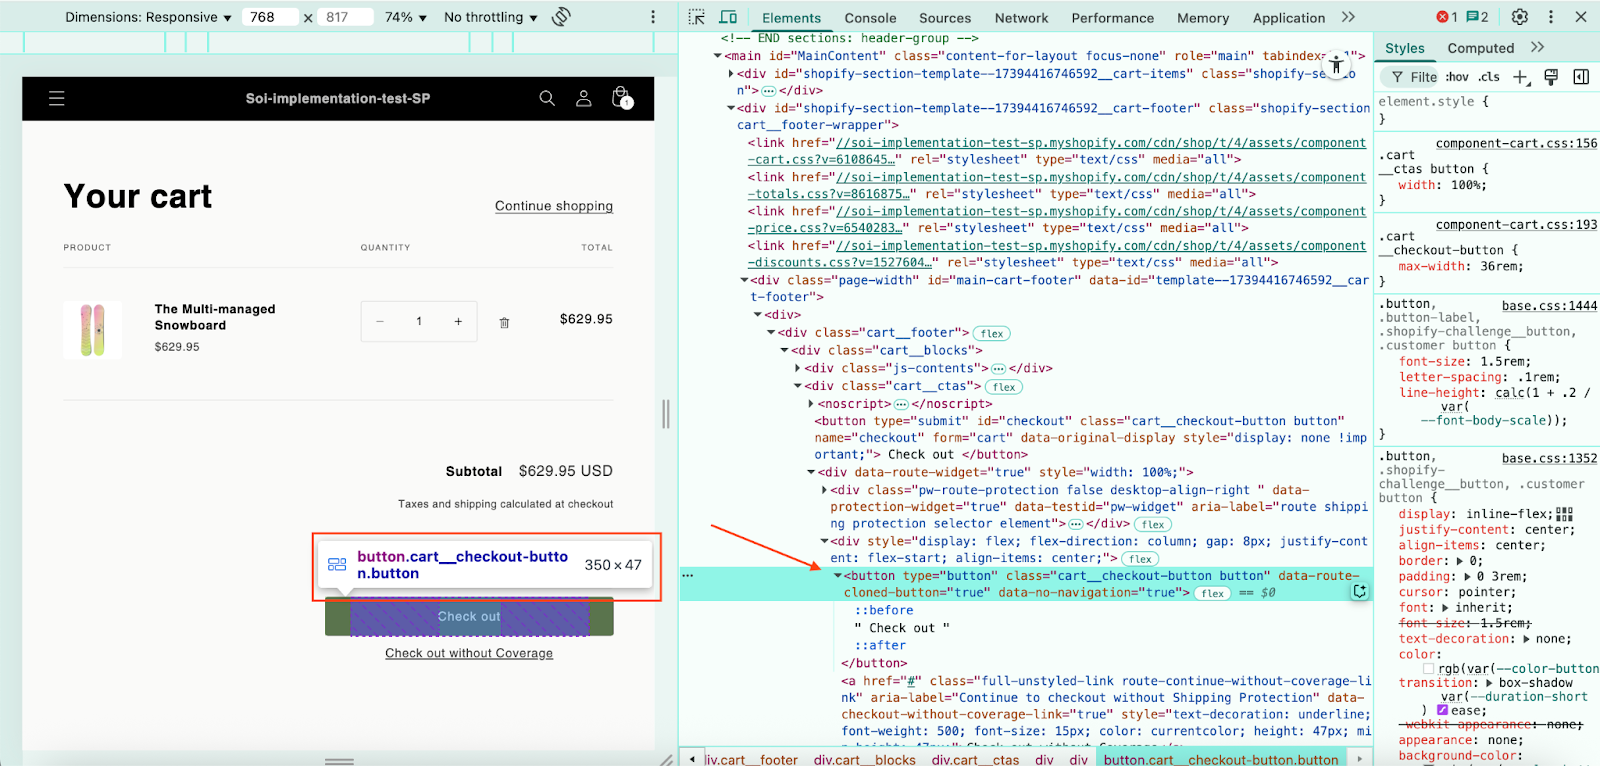Open the shopping cart bag icon
1600x766 pixels.
621,98
